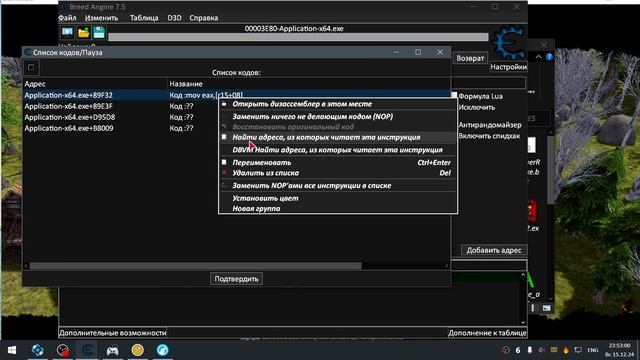This screenshot has height=360, width=640.
Task: Choose Заменить NOP'ами все инструкции в списке
Action: (338, 186)
